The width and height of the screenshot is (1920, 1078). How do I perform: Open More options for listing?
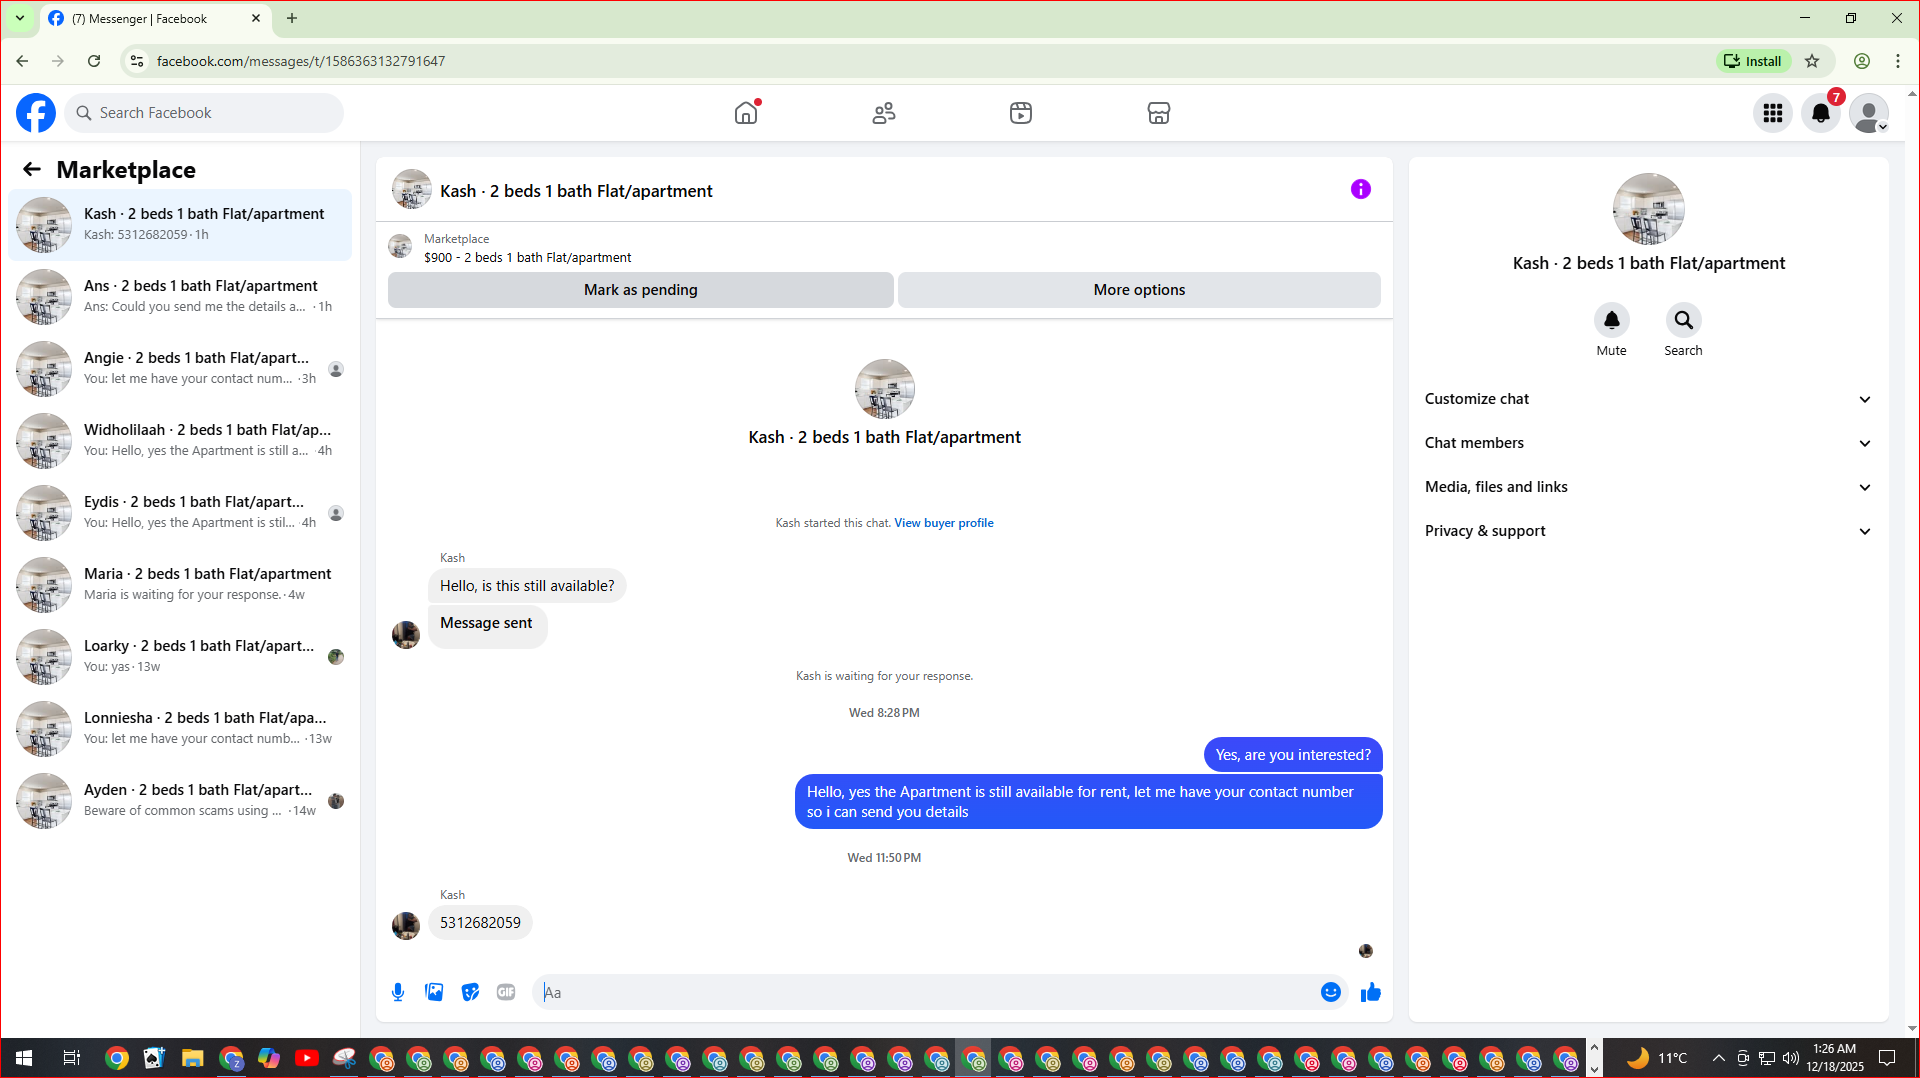coord(1139,290)
